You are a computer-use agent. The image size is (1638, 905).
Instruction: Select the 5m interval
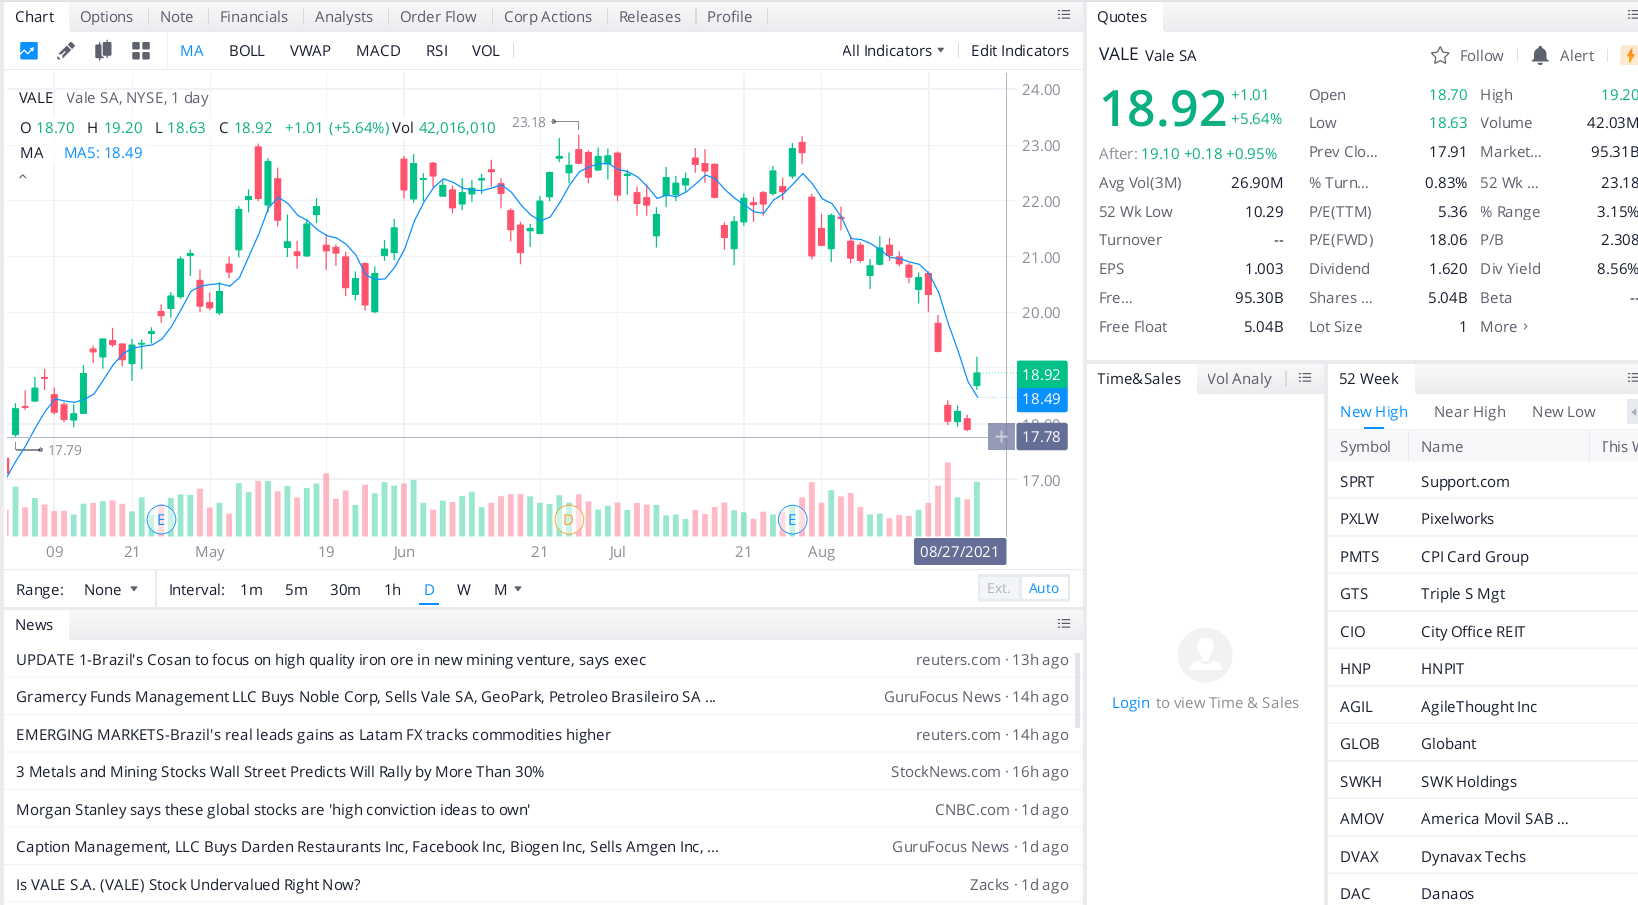[296, 590]
